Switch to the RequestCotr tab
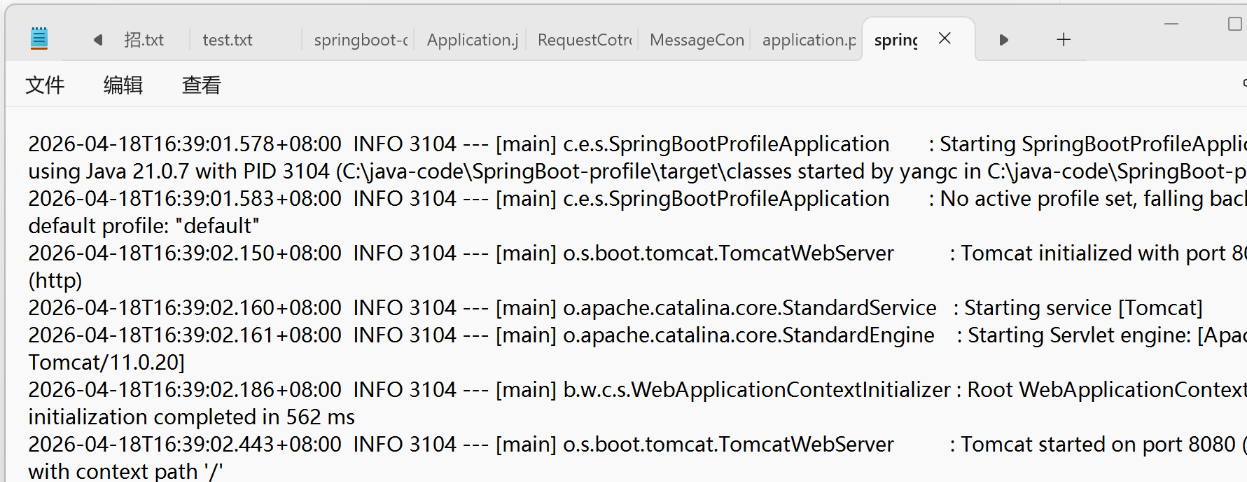 [x=584, y=40]
